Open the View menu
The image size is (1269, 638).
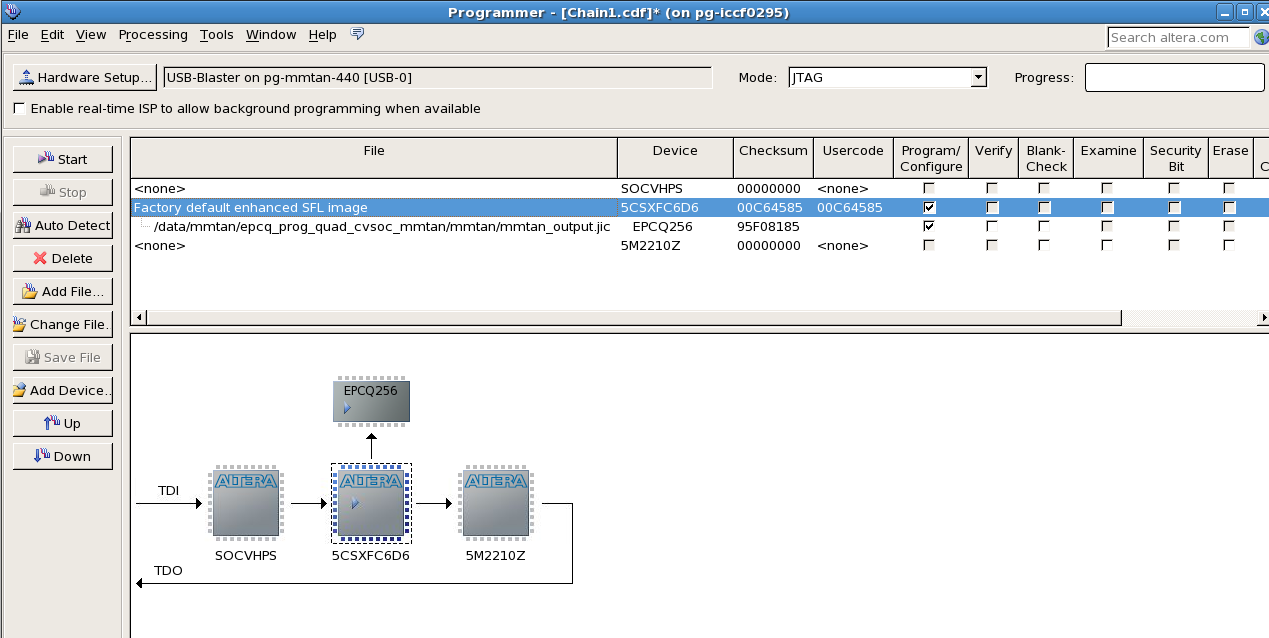click(x=91, y=34)
